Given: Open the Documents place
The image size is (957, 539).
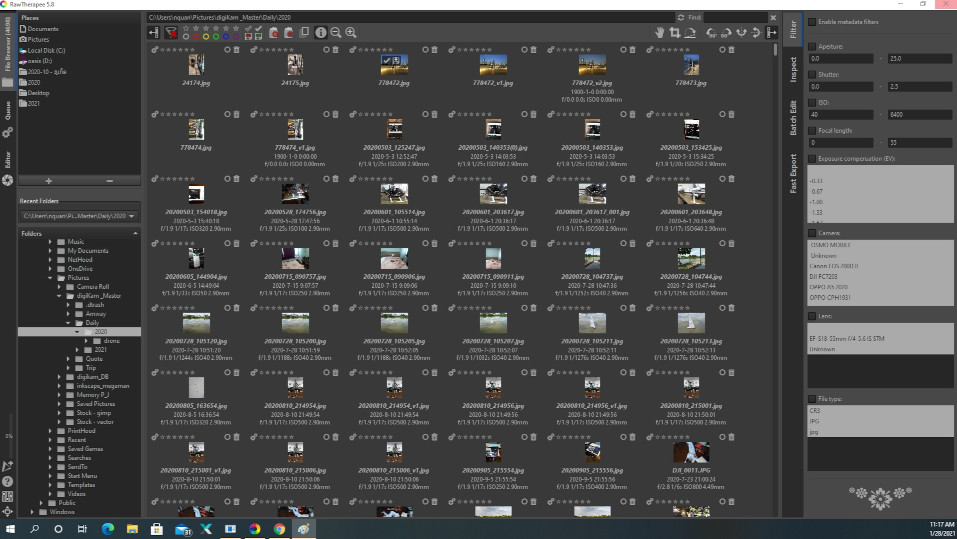Looking at the screenshot, I should [42, 29].
